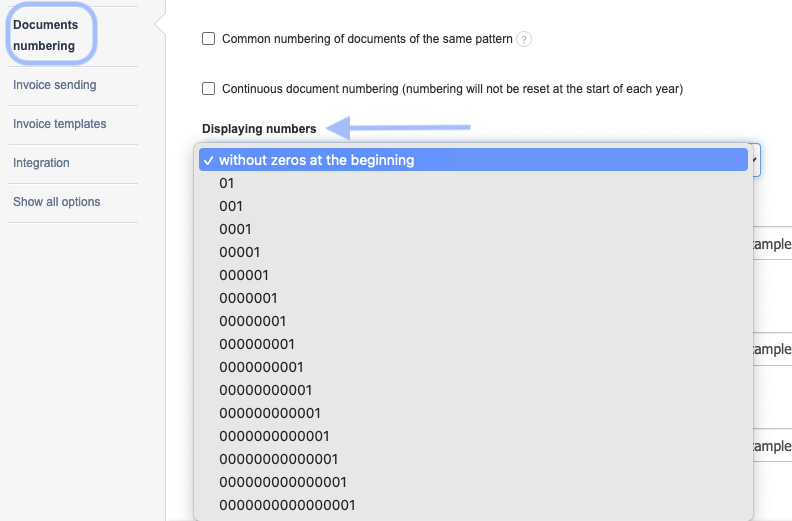Open Invoice templates section
This screenshot has width=792, height=521.
pos(60,124)
